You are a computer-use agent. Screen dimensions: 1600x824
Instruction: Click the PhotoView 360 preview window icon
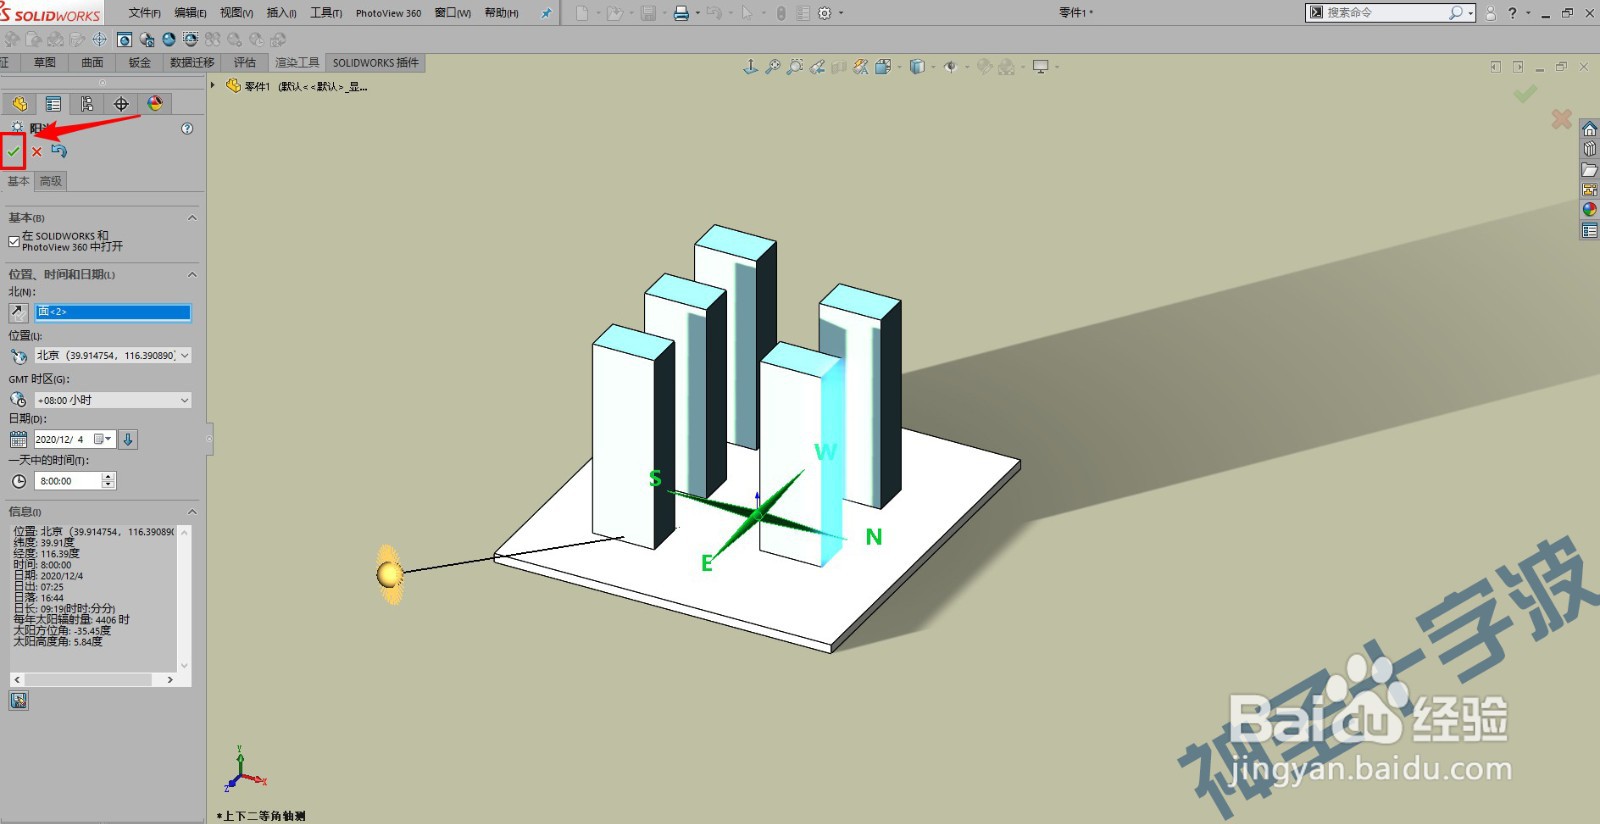(124, 40)
